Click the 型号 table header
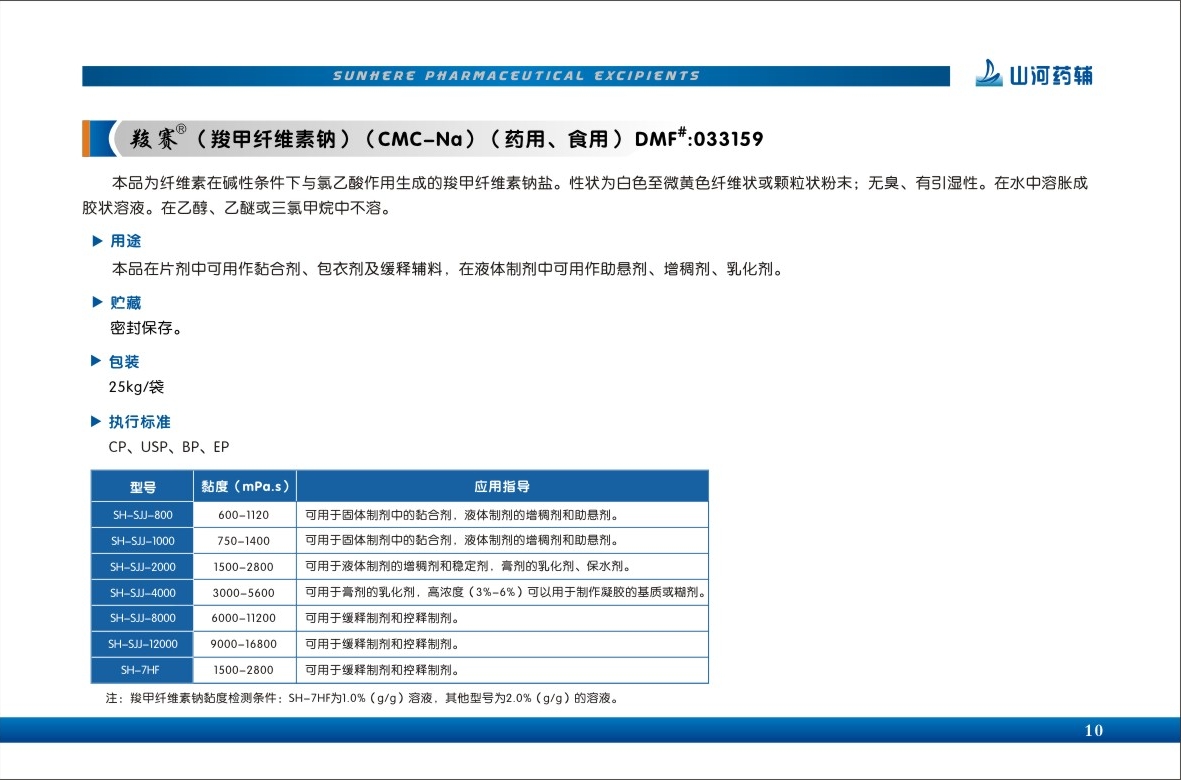This screenshot has height=780, width=1181. [x=142, y=486]
